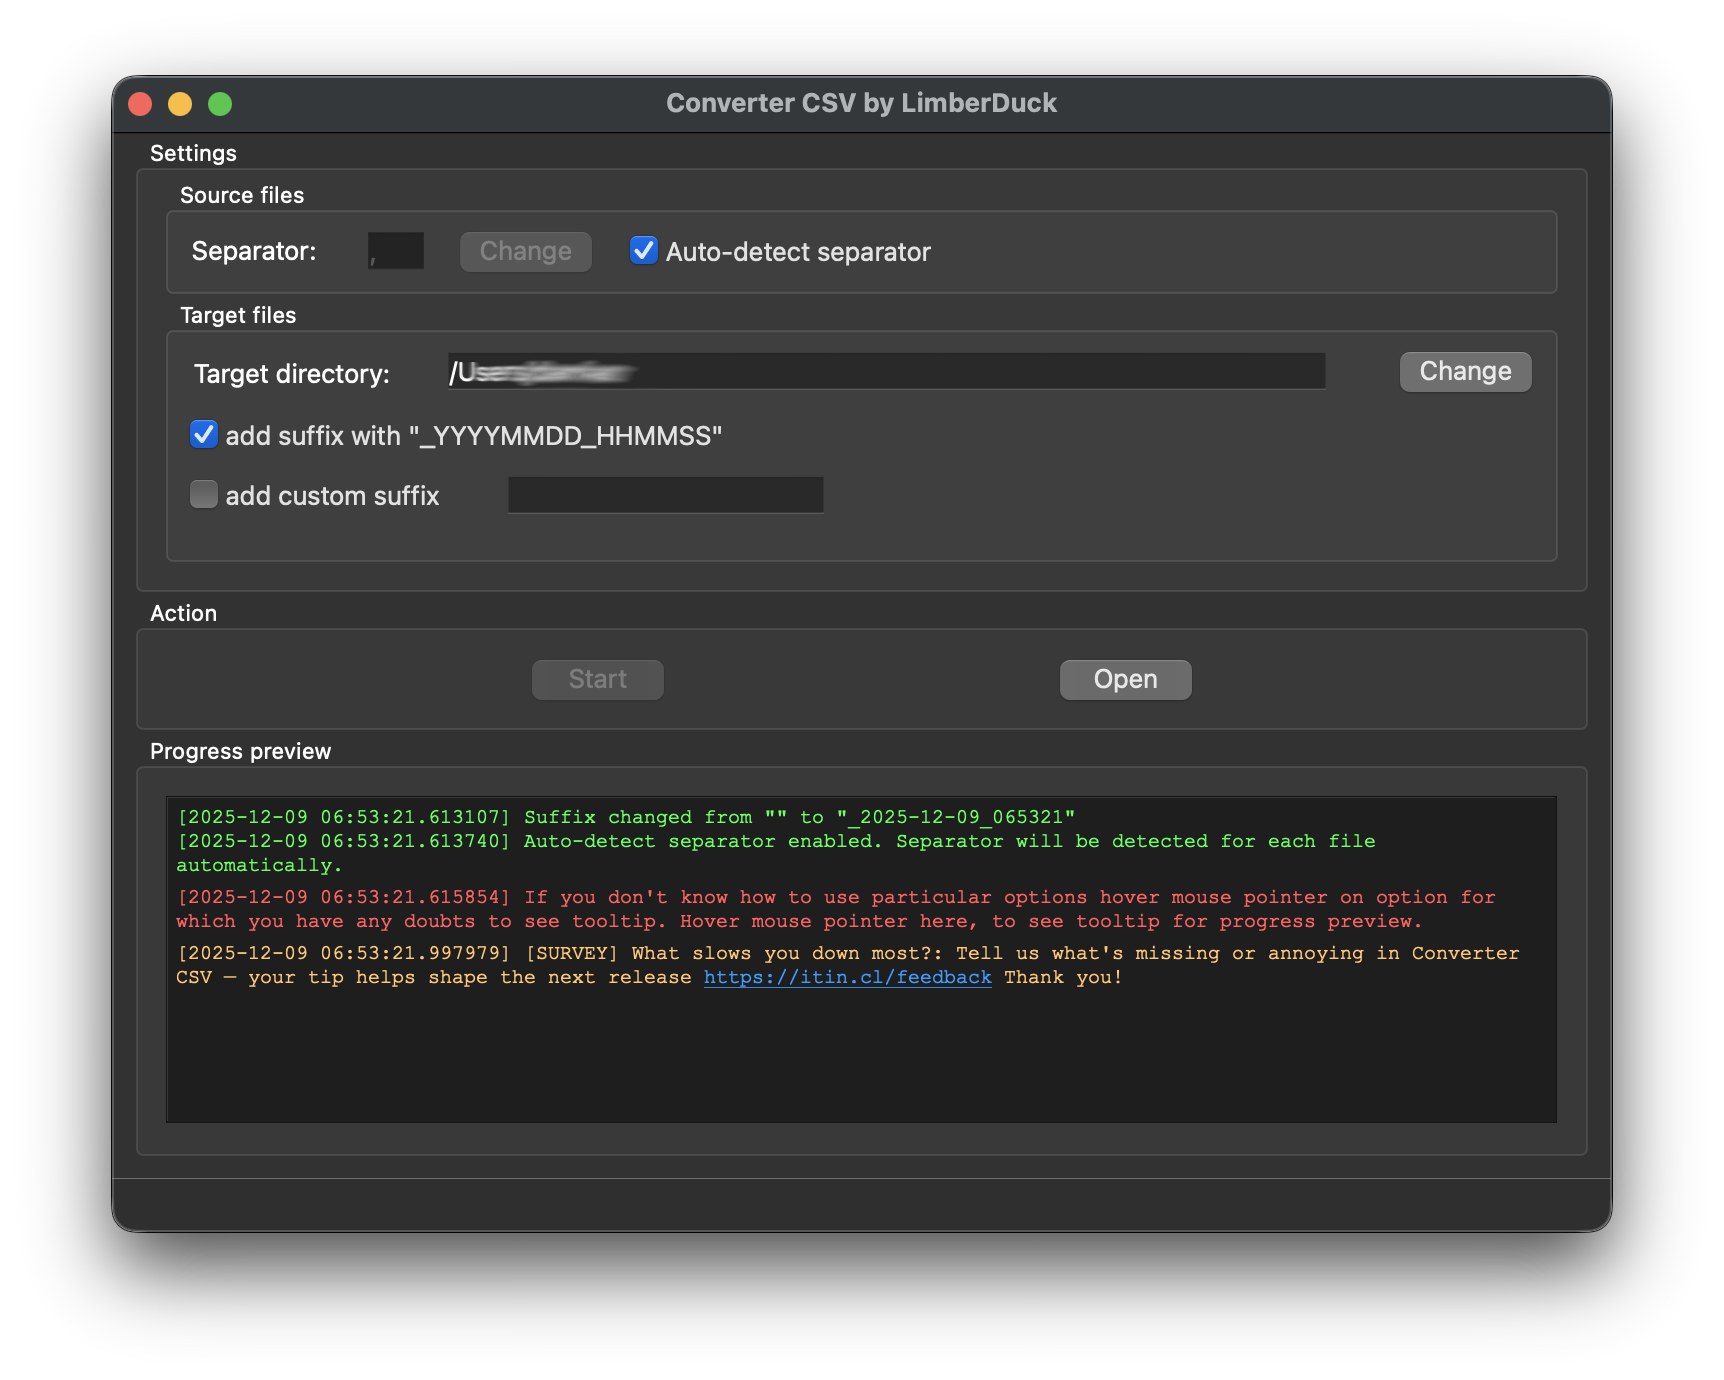This screenshot has width=1724, height=1380.
Task: Focus the custom suffix text box
Action: pos(665,495)
